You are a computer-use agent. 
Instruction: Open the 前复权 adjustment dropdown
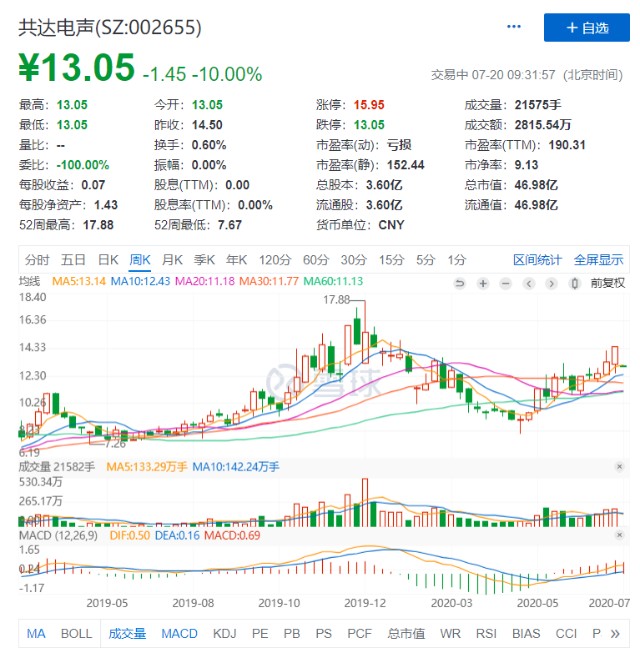coord(606,283)
